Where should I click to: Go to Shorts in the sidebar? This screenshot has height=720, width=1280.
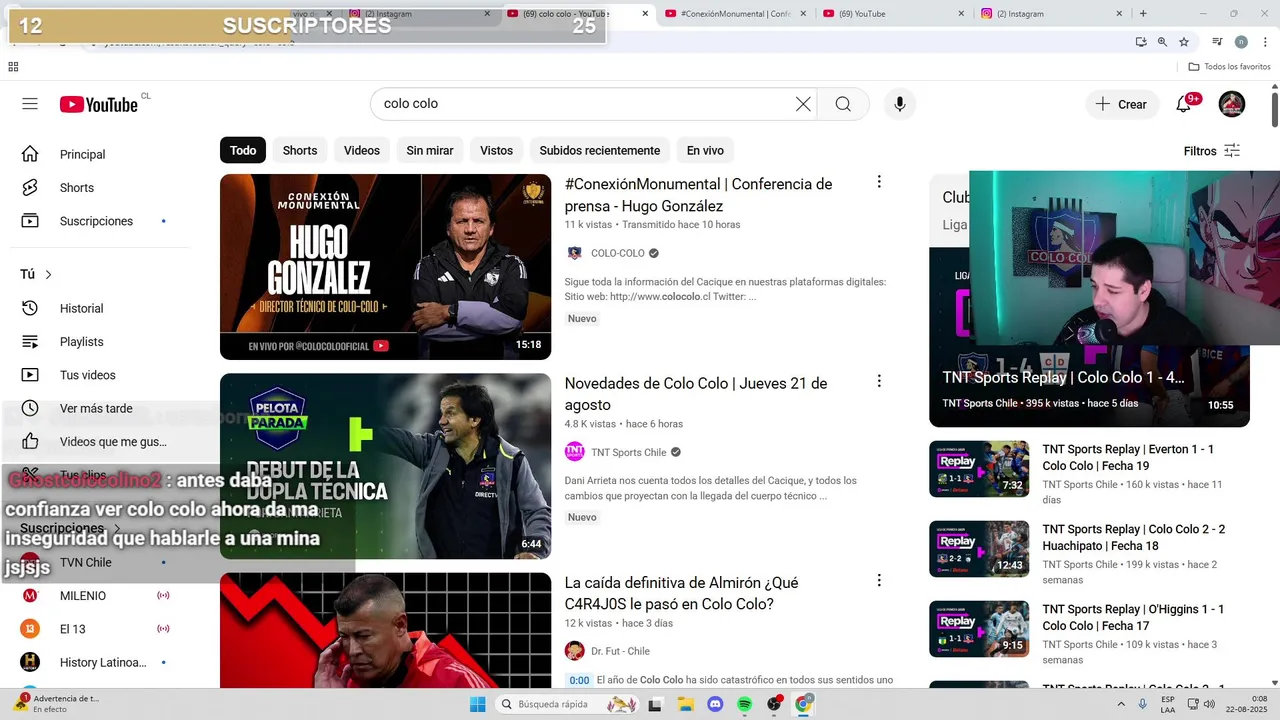click(x=76, y=188)
